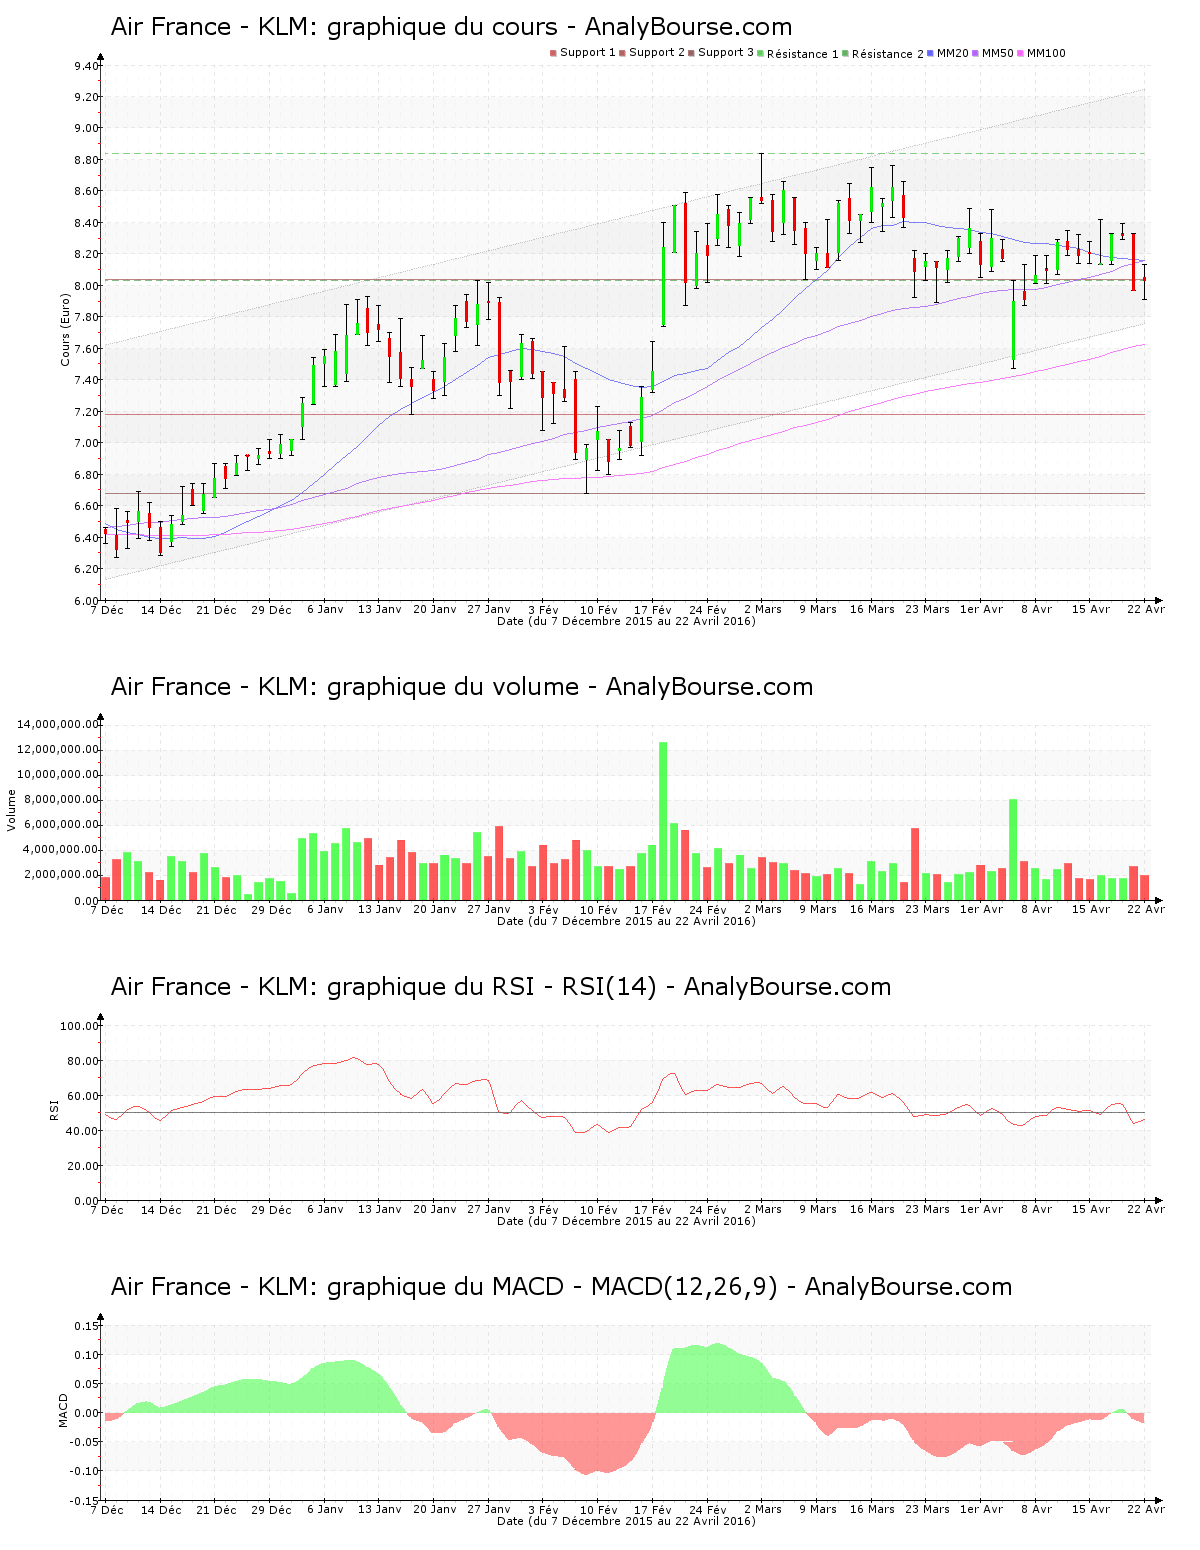Click the Support 2 legend label
This screenshot has height=1550, width=1200.
pos(657,53)
